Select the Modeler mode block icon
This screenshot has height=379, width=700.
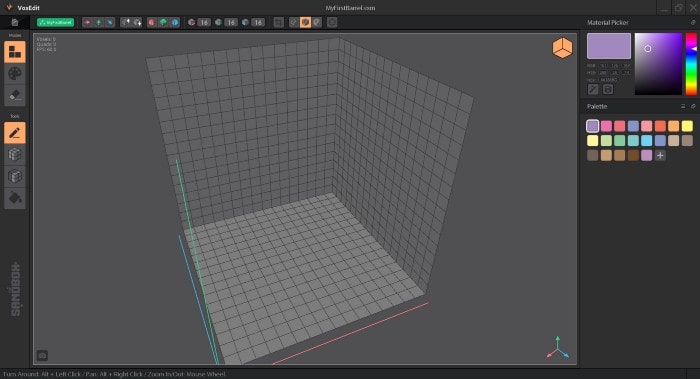15,52
